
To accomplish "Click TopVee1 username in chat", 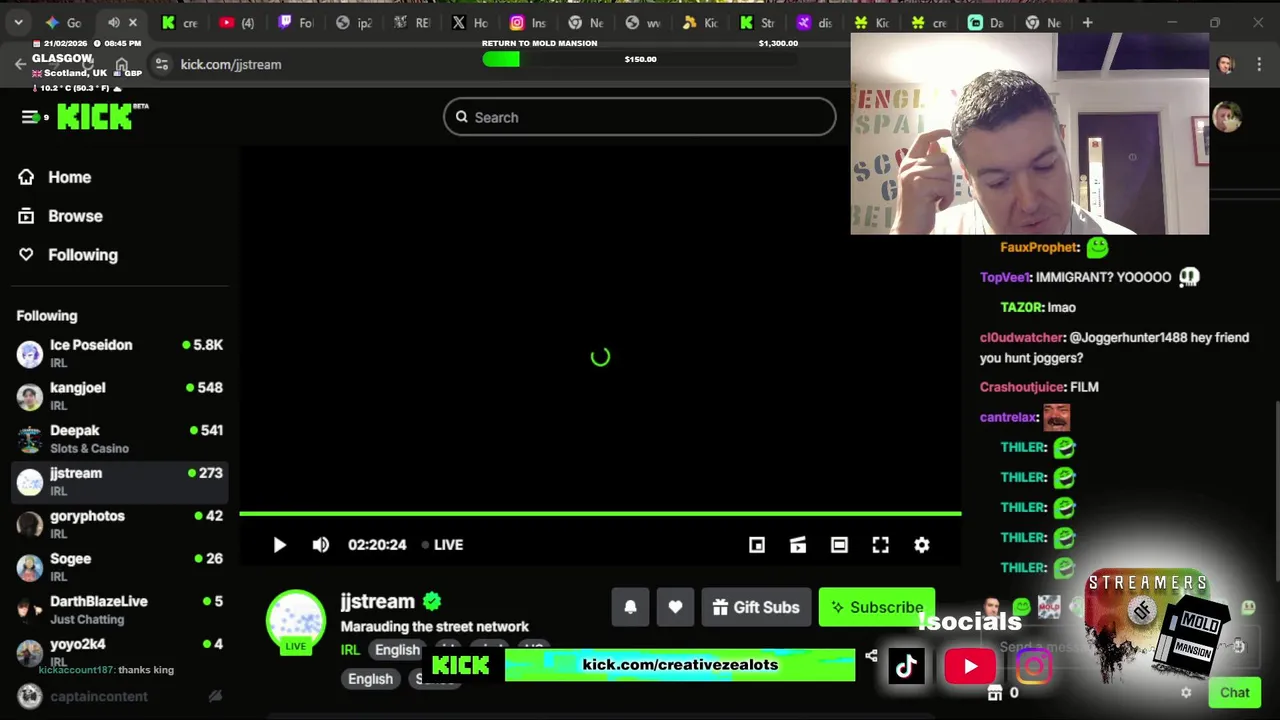I will pos(1005,277).
